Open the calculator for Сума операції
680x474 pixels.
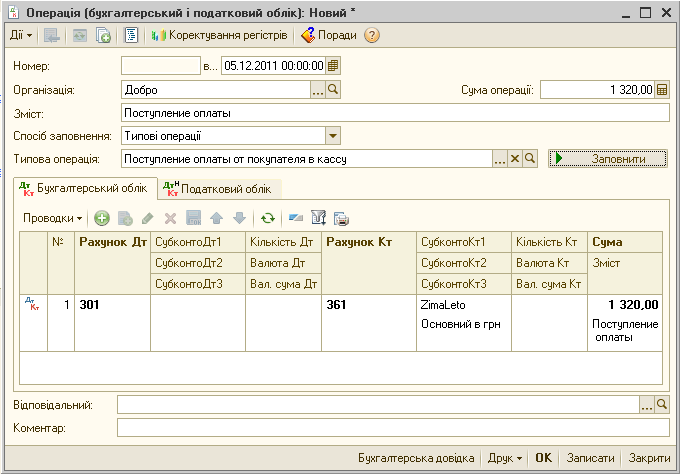662,90
